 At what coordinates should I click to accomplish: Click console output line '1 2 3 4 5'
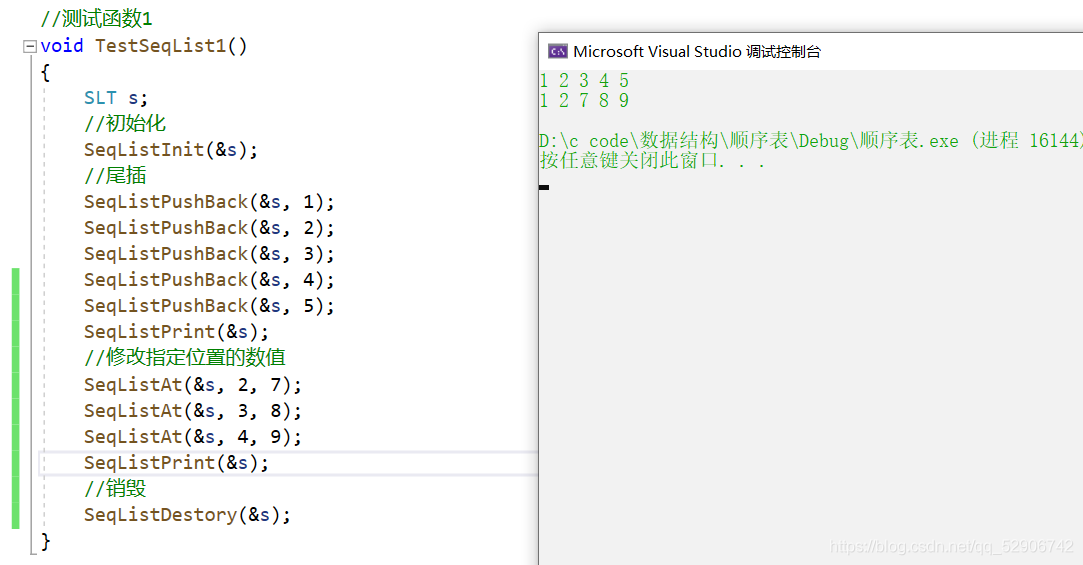584,81
